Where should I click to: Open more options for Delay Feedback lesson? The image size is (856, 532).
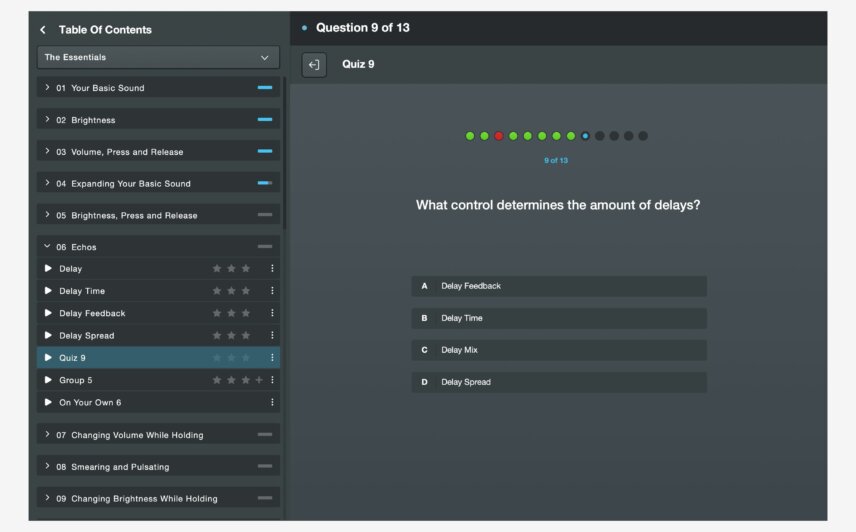click(x=272, y=313)
